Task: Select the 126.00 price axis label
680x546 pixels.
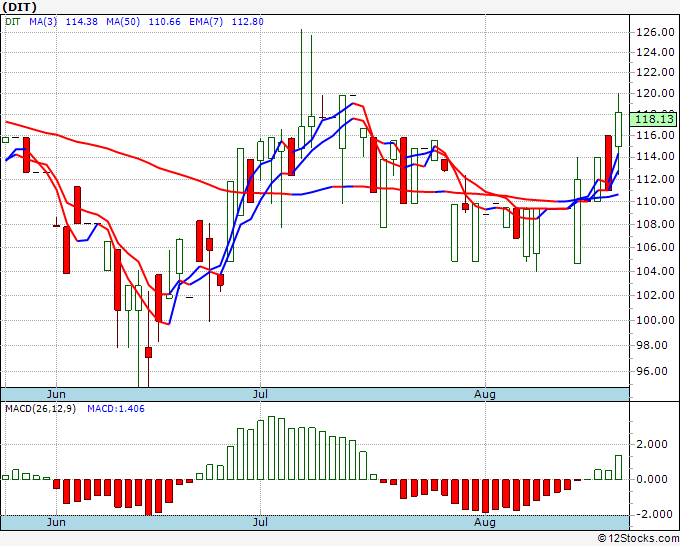Action: pyautogui.click(x=655, y=32)
